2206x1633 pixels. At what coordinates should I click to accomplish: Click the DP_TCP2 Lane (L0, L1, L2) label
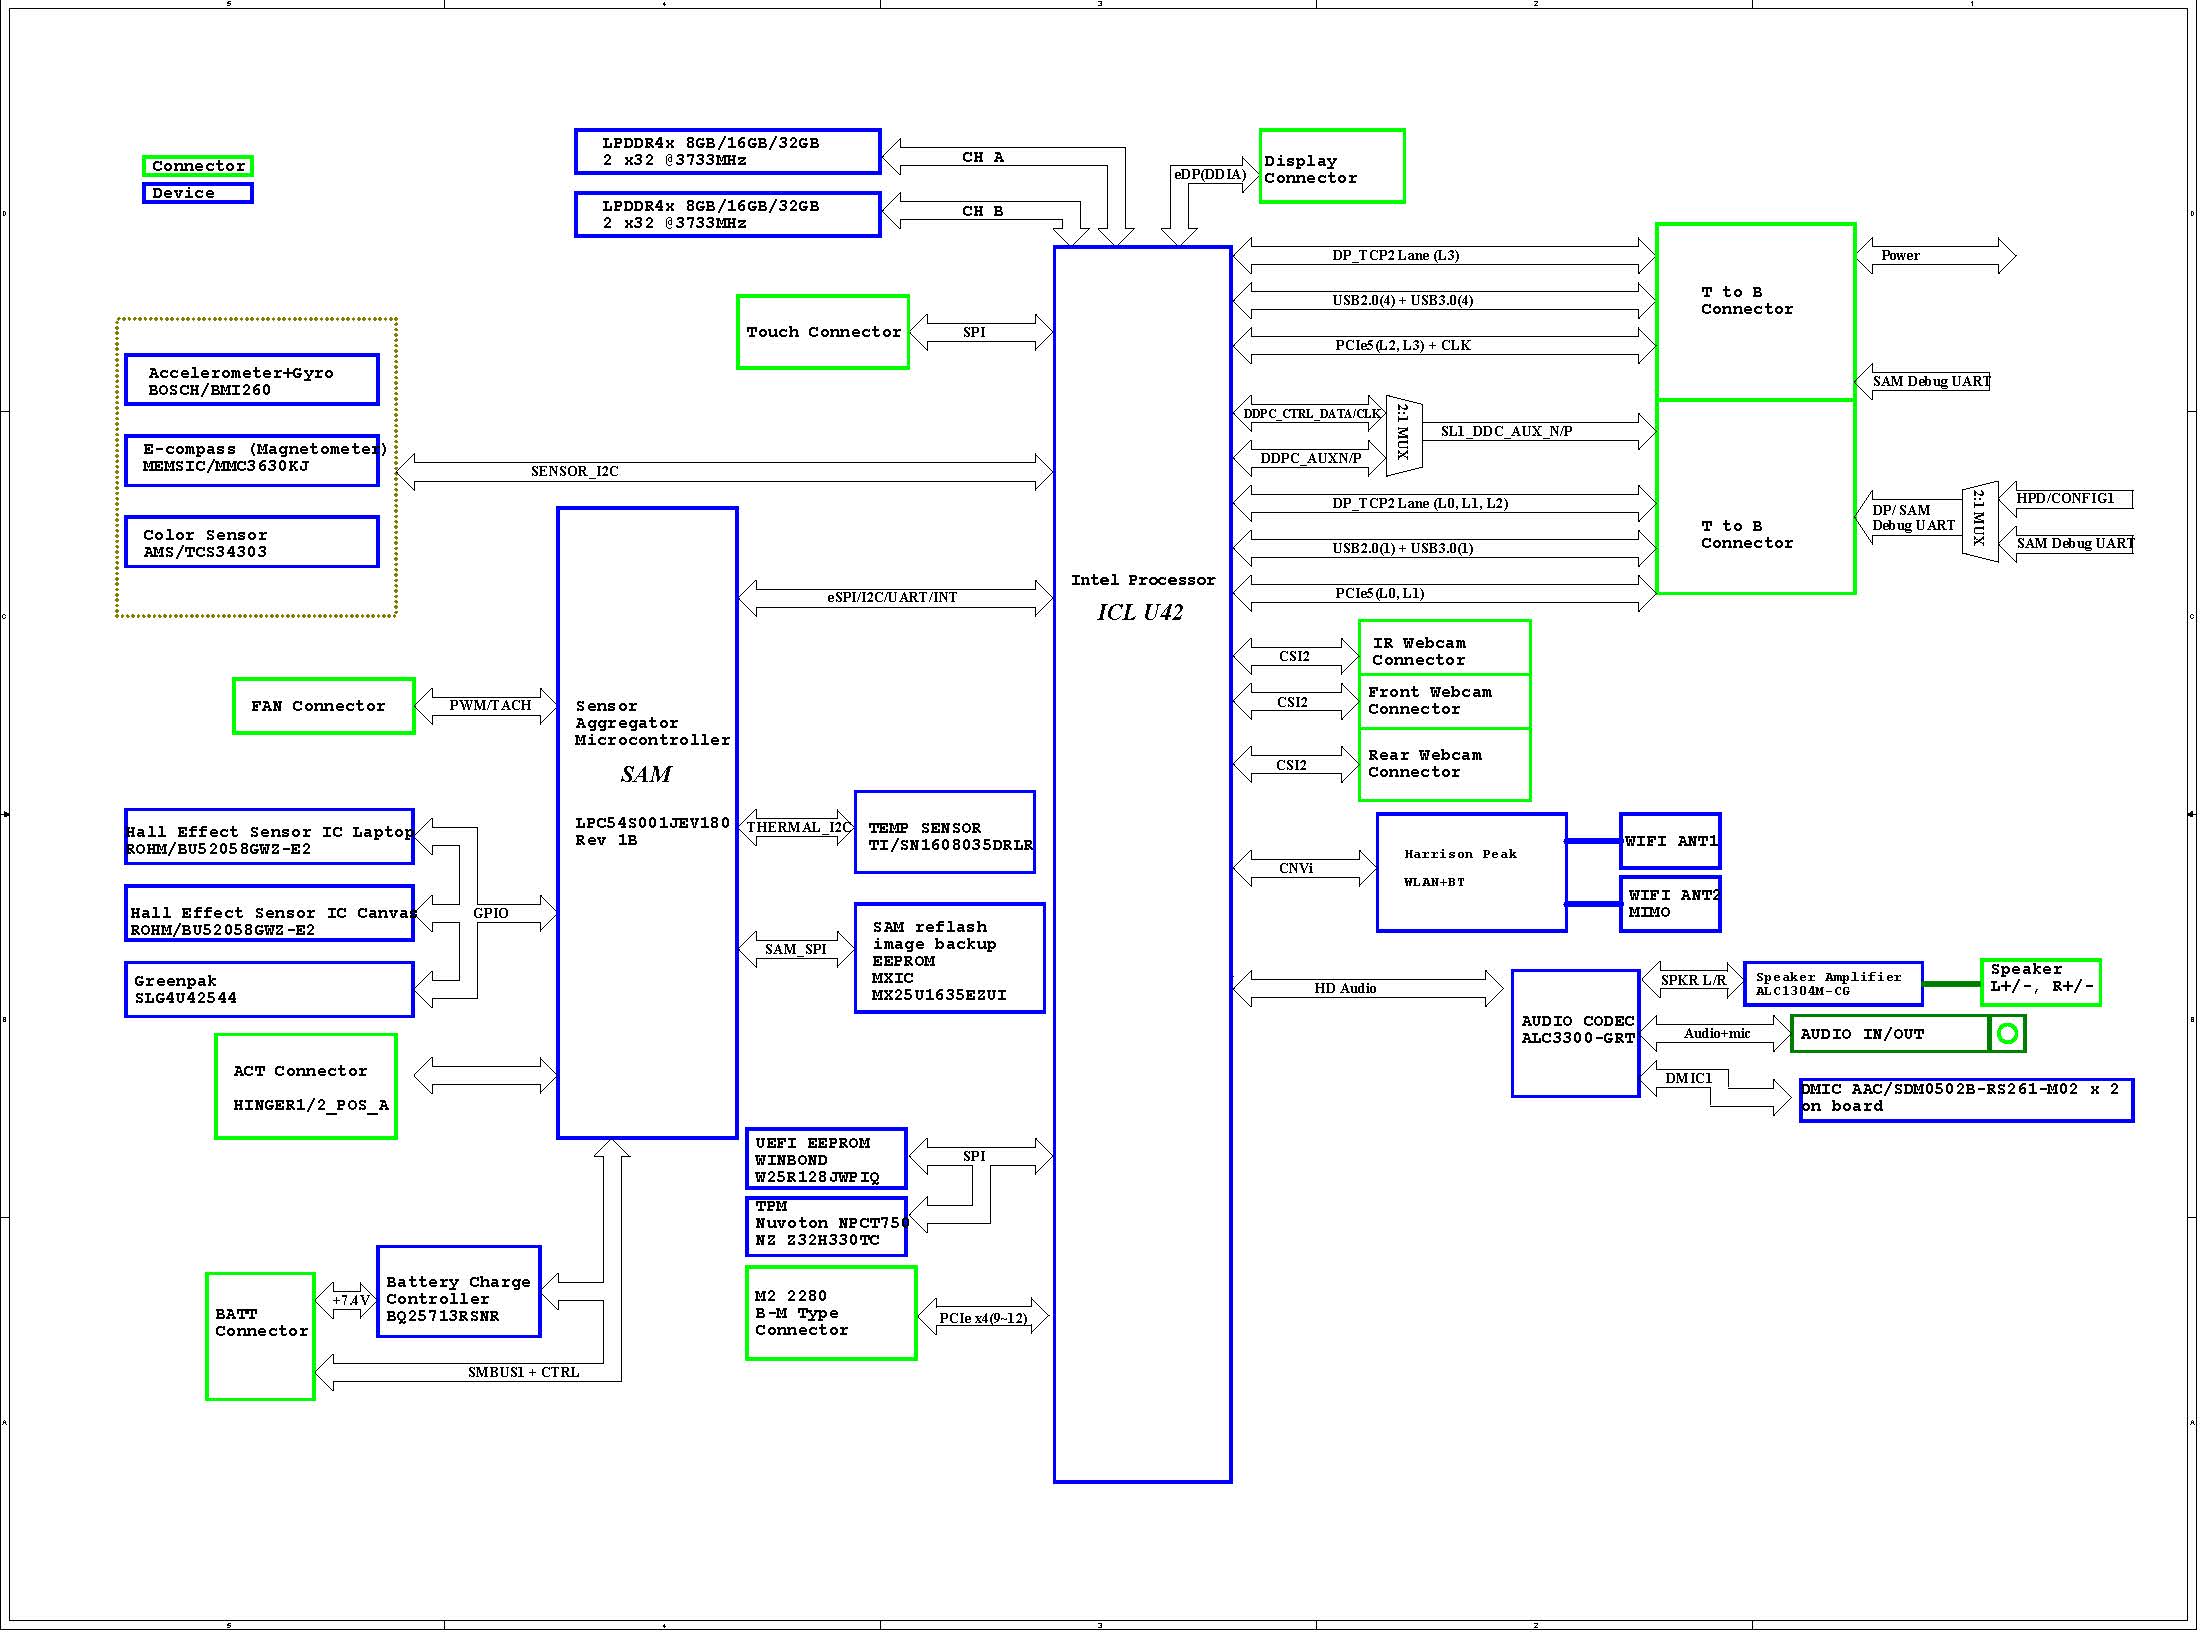pyautogui.click(x=1420, y=503)
